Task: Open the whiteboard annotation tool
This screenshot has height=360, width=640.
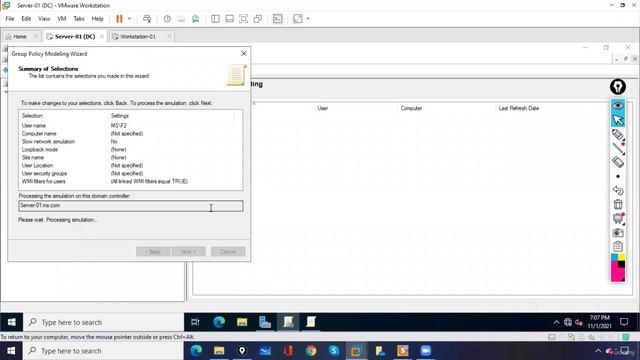Action: click(x=618, y=218)
